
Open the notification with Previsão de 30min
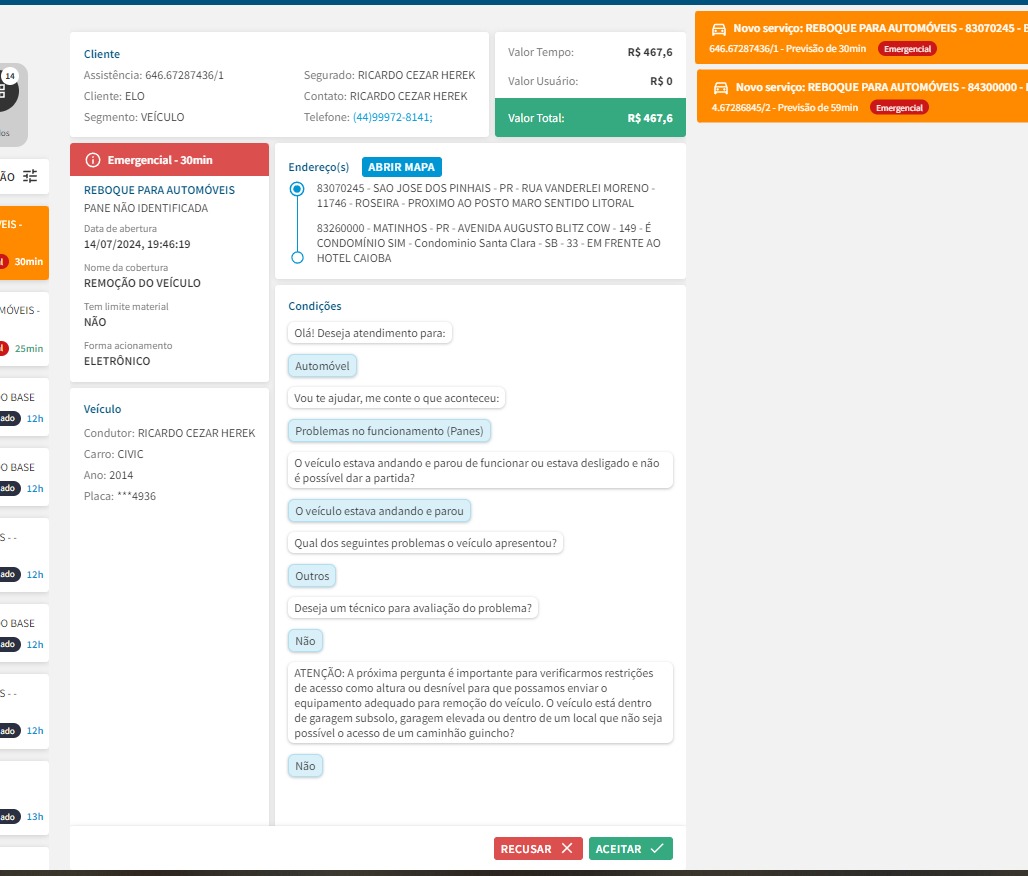click(x=861, y=38)
